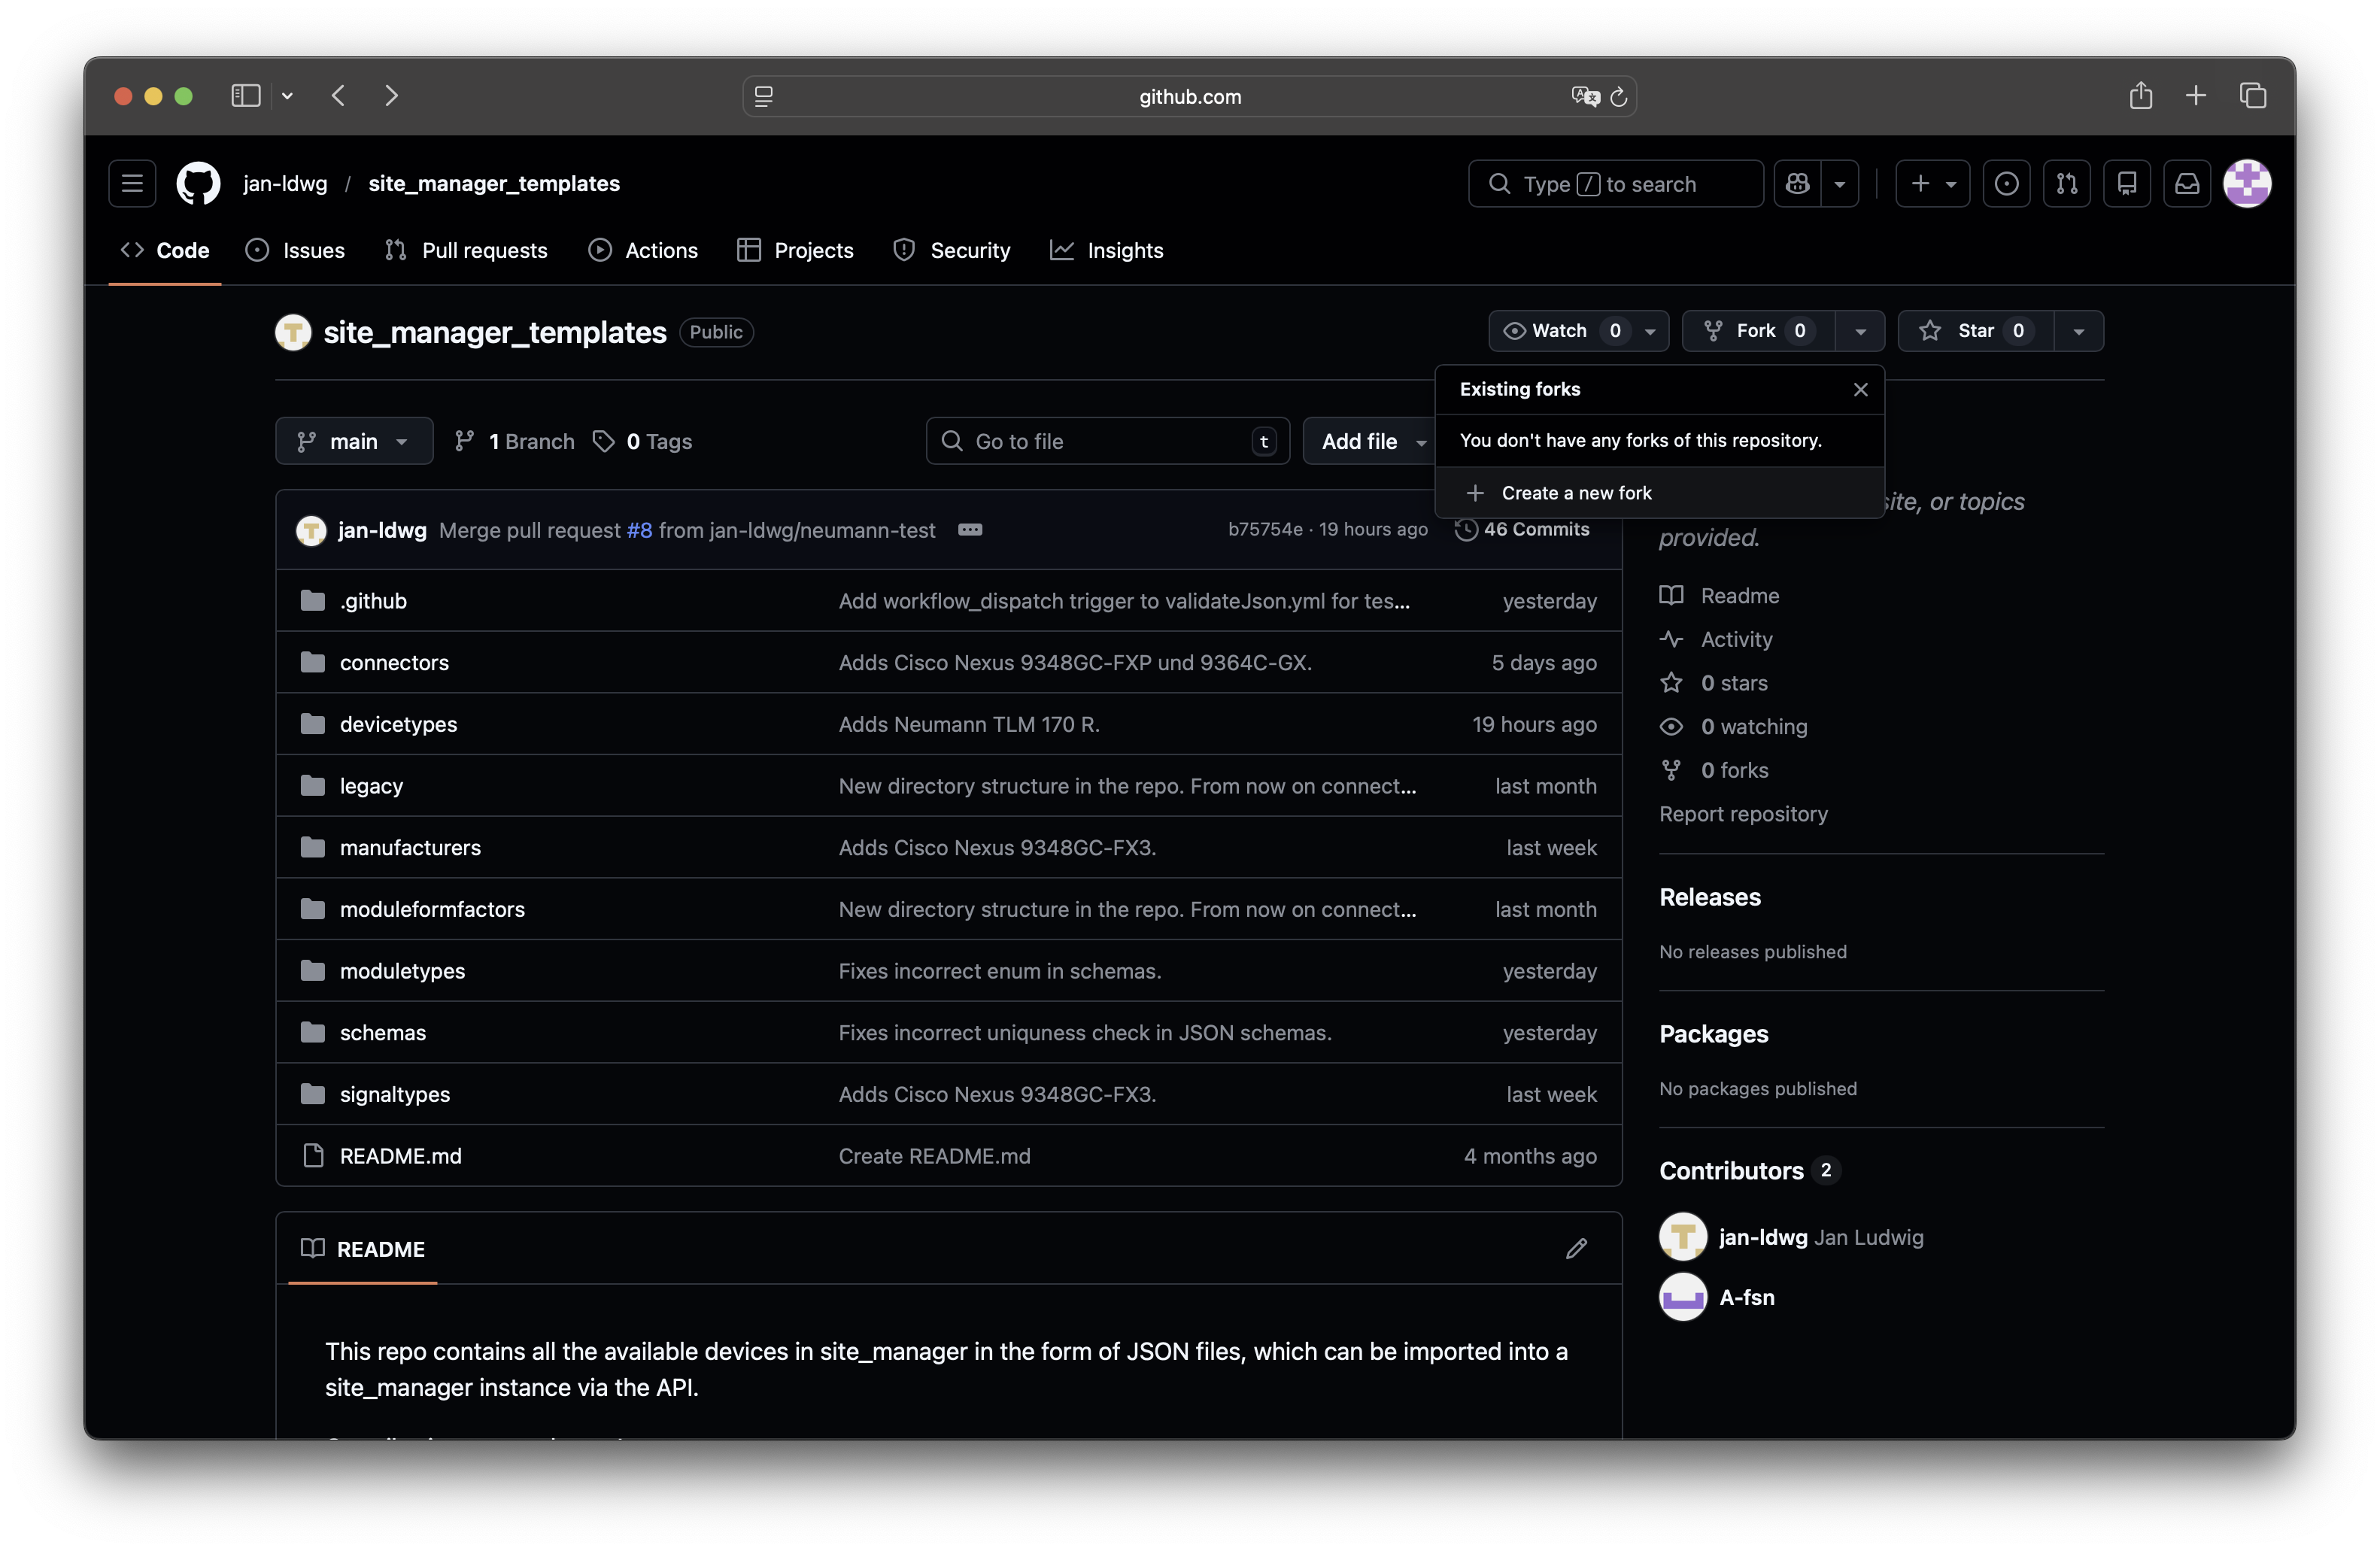This screenshot has height=1551, width=2380.
Task: Open star lists dropdown arrow
Action: [2078, 331]
